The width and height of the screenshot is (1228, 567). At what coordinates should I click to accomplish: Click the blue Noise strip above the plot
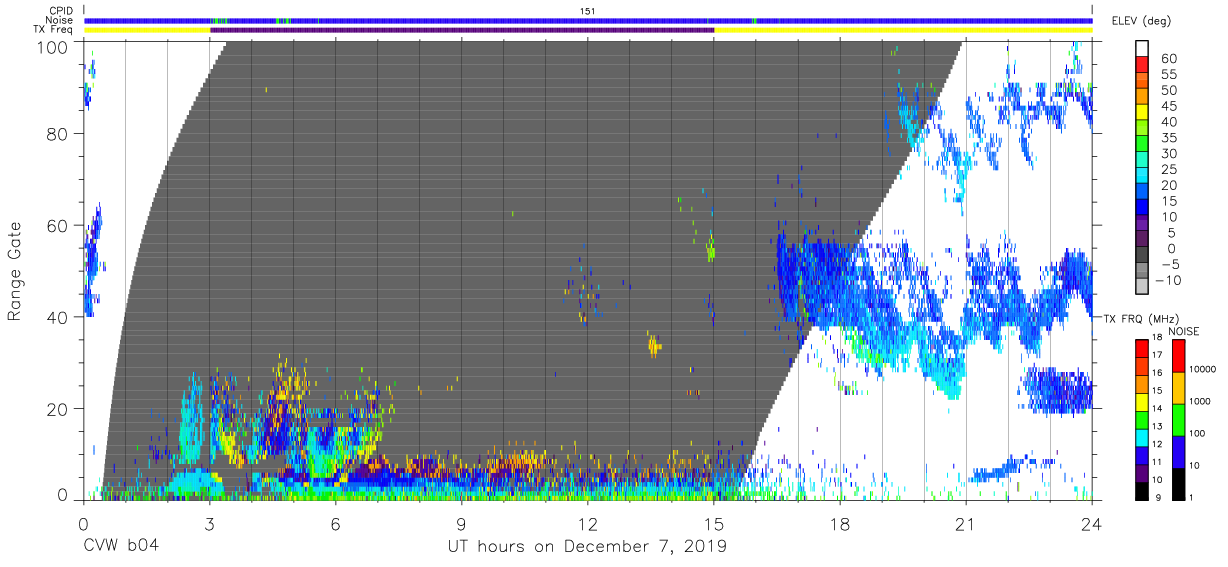point(587,20)
